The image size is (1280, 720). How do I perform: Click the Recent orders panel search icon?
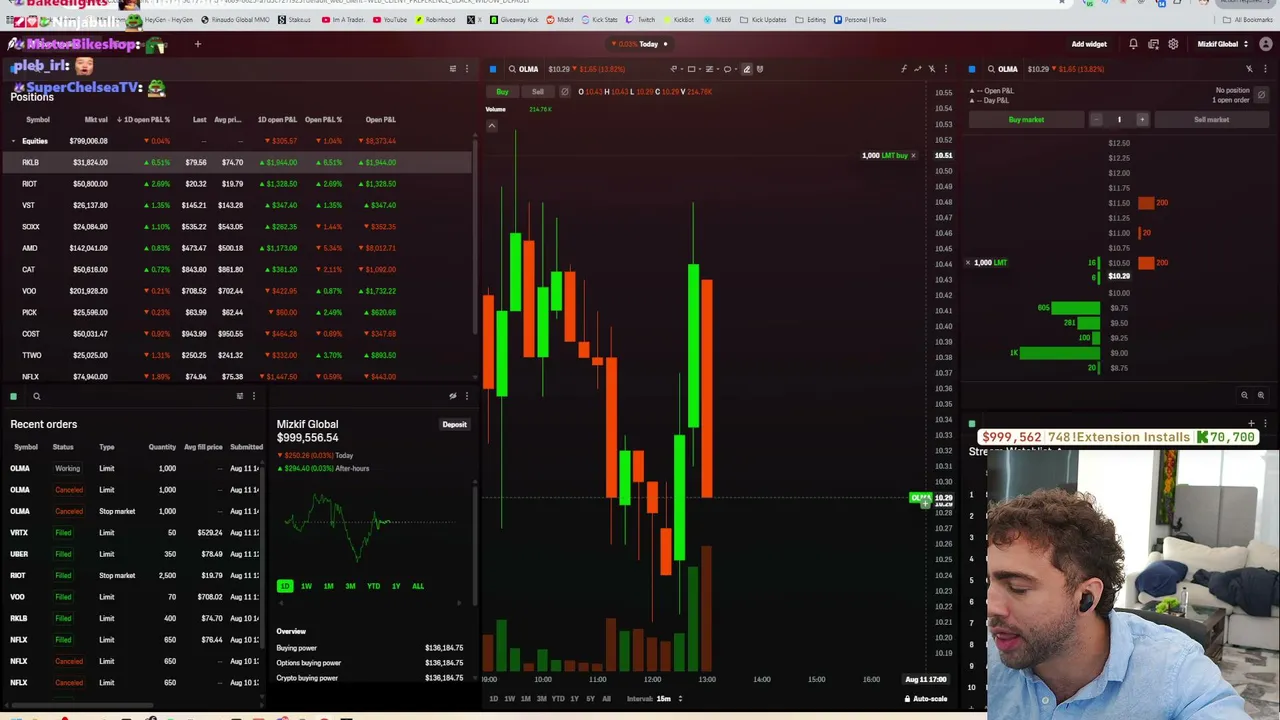[x=36, y=396]
